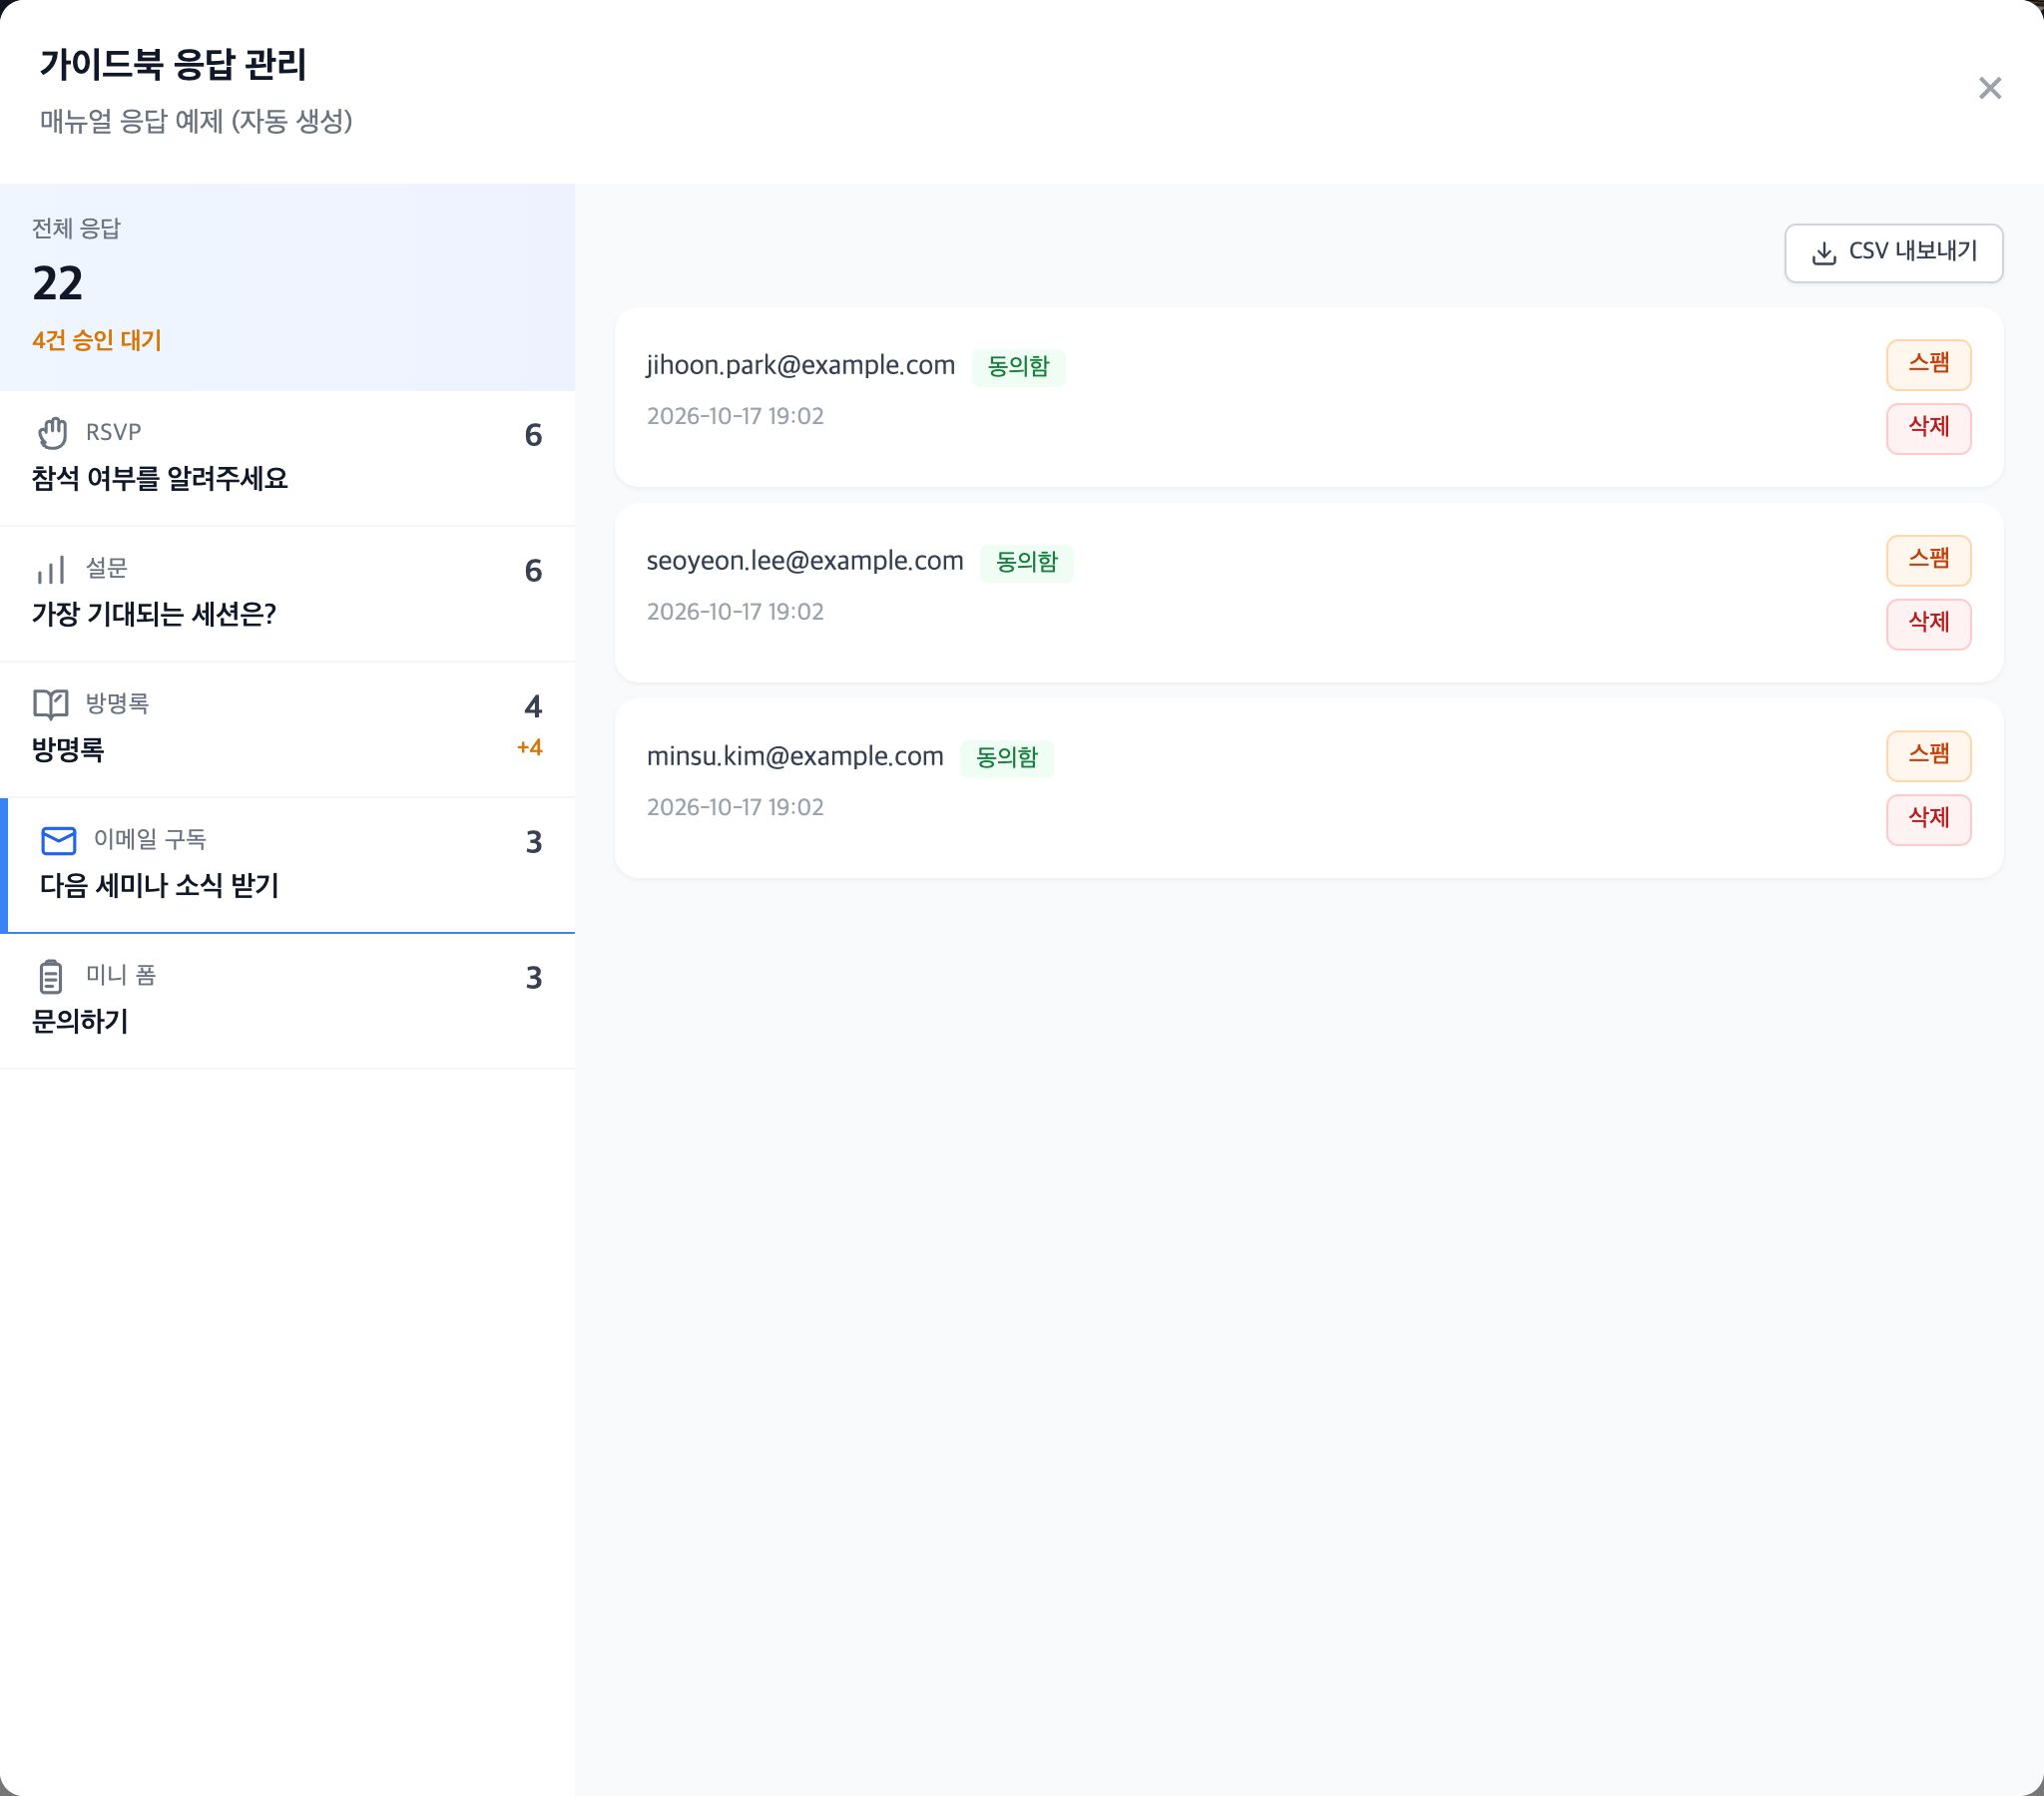This screenshot has height=1796, width=2044.
Task: Click 동의함 badge next to minsu.kim
Action: coord(1006,758)
